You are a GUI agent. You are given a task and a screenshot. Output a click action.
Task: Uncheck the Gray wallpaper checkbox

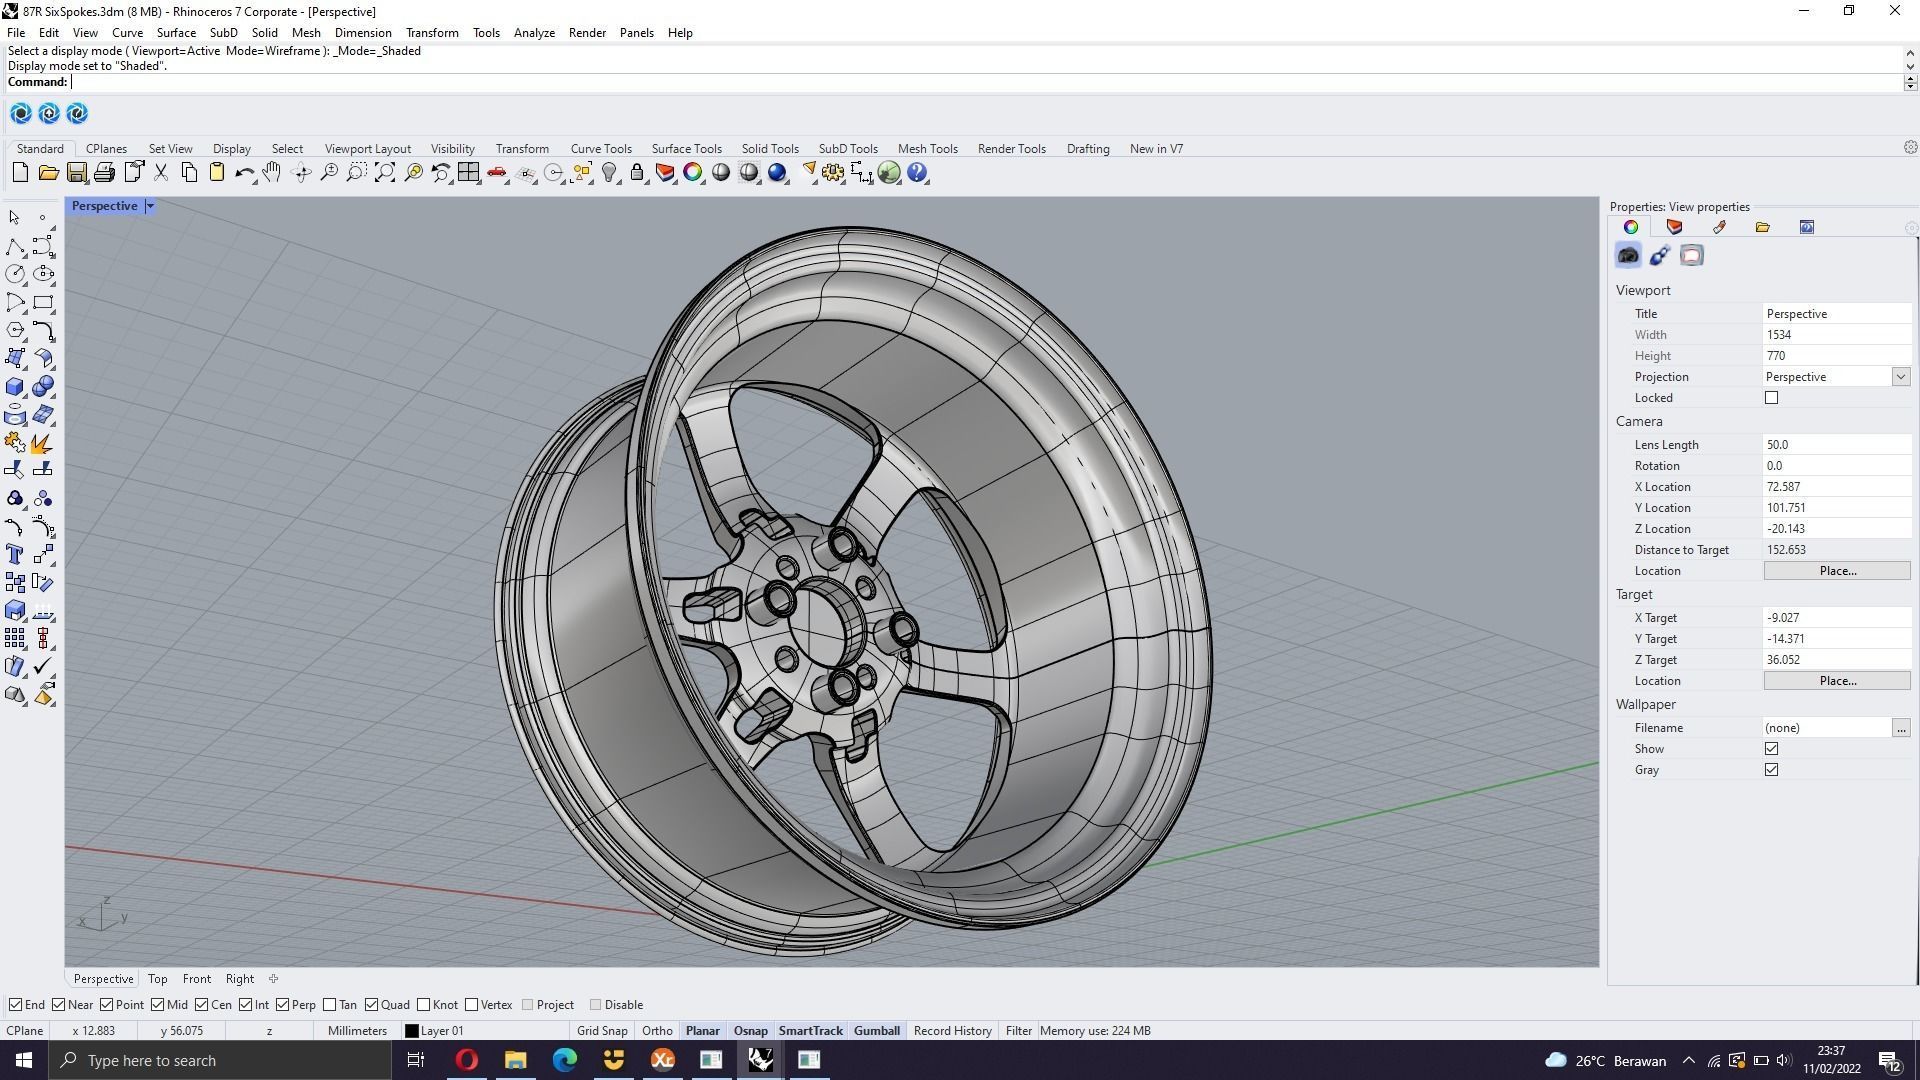pyautogui.click(x=1772, y=770)
